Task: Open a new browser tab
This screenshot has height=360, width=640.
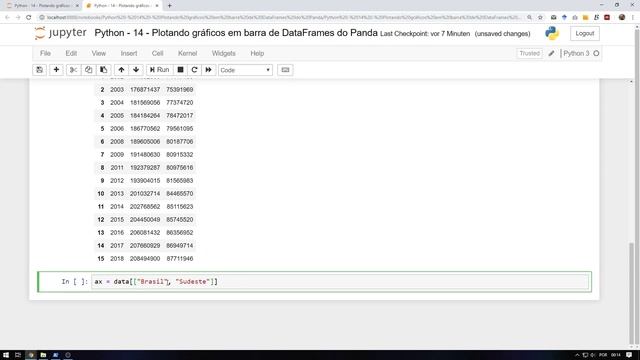Action: 169,6
